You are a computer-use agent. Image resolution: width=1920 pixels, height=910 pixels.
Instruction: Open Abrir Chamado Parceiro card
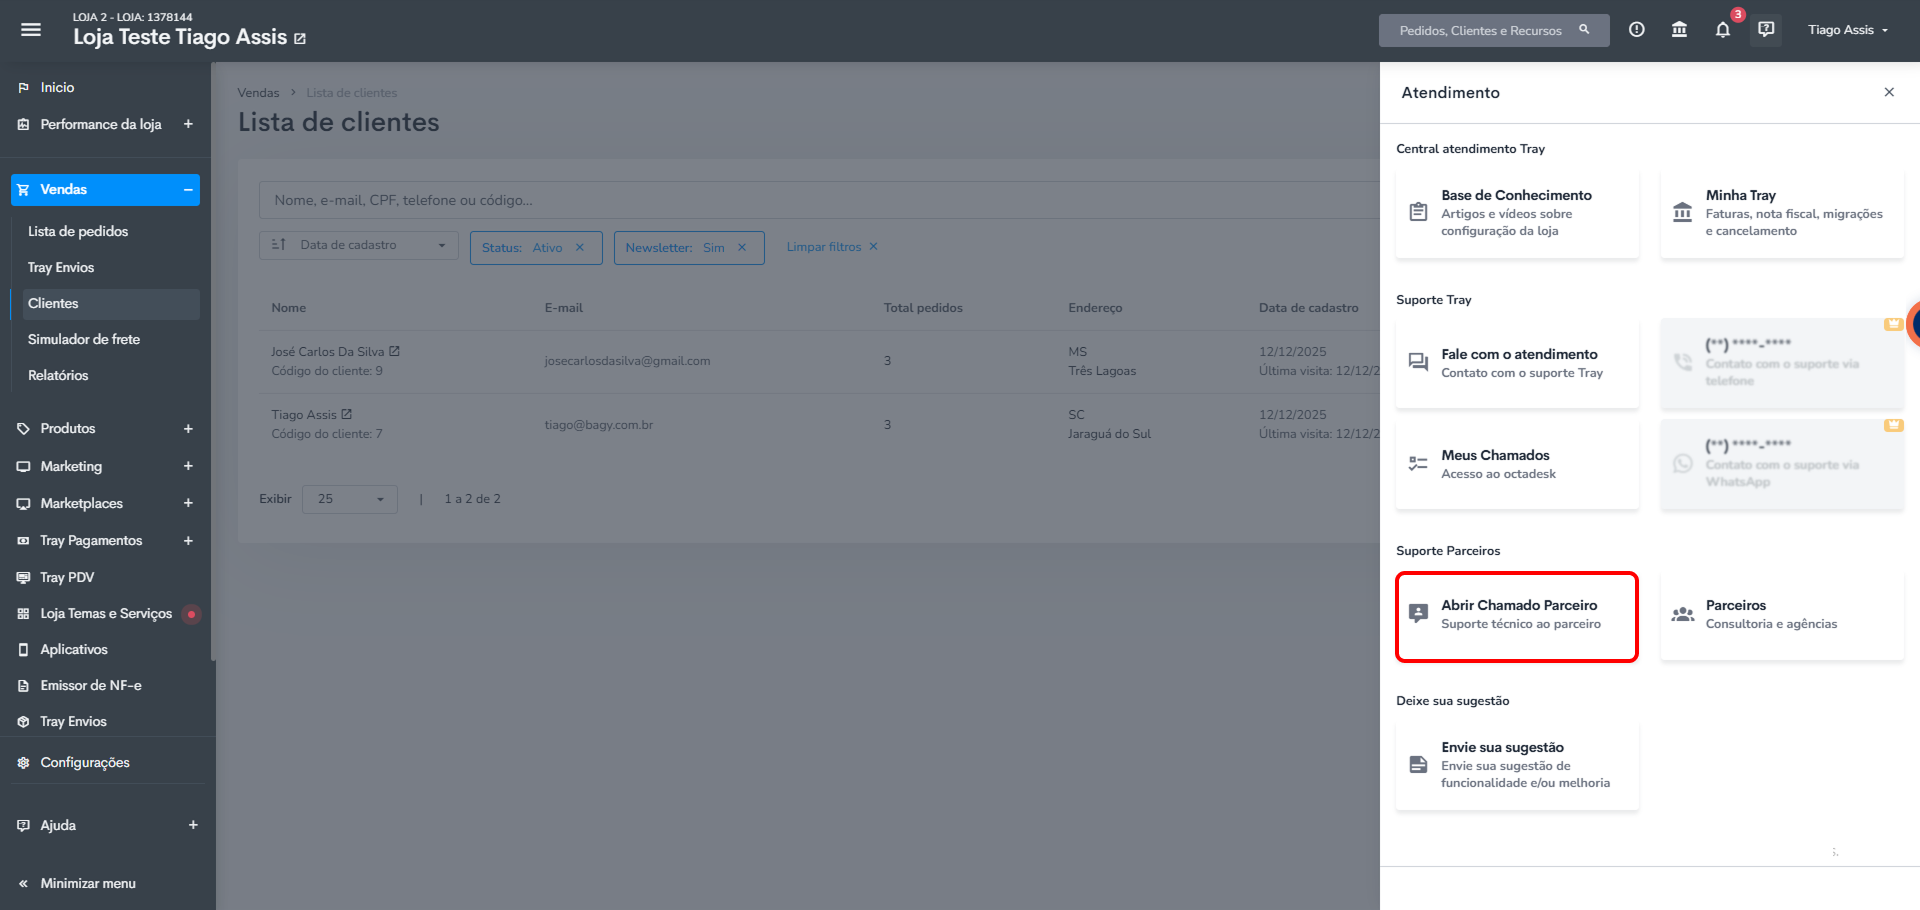coord(1517,616)
